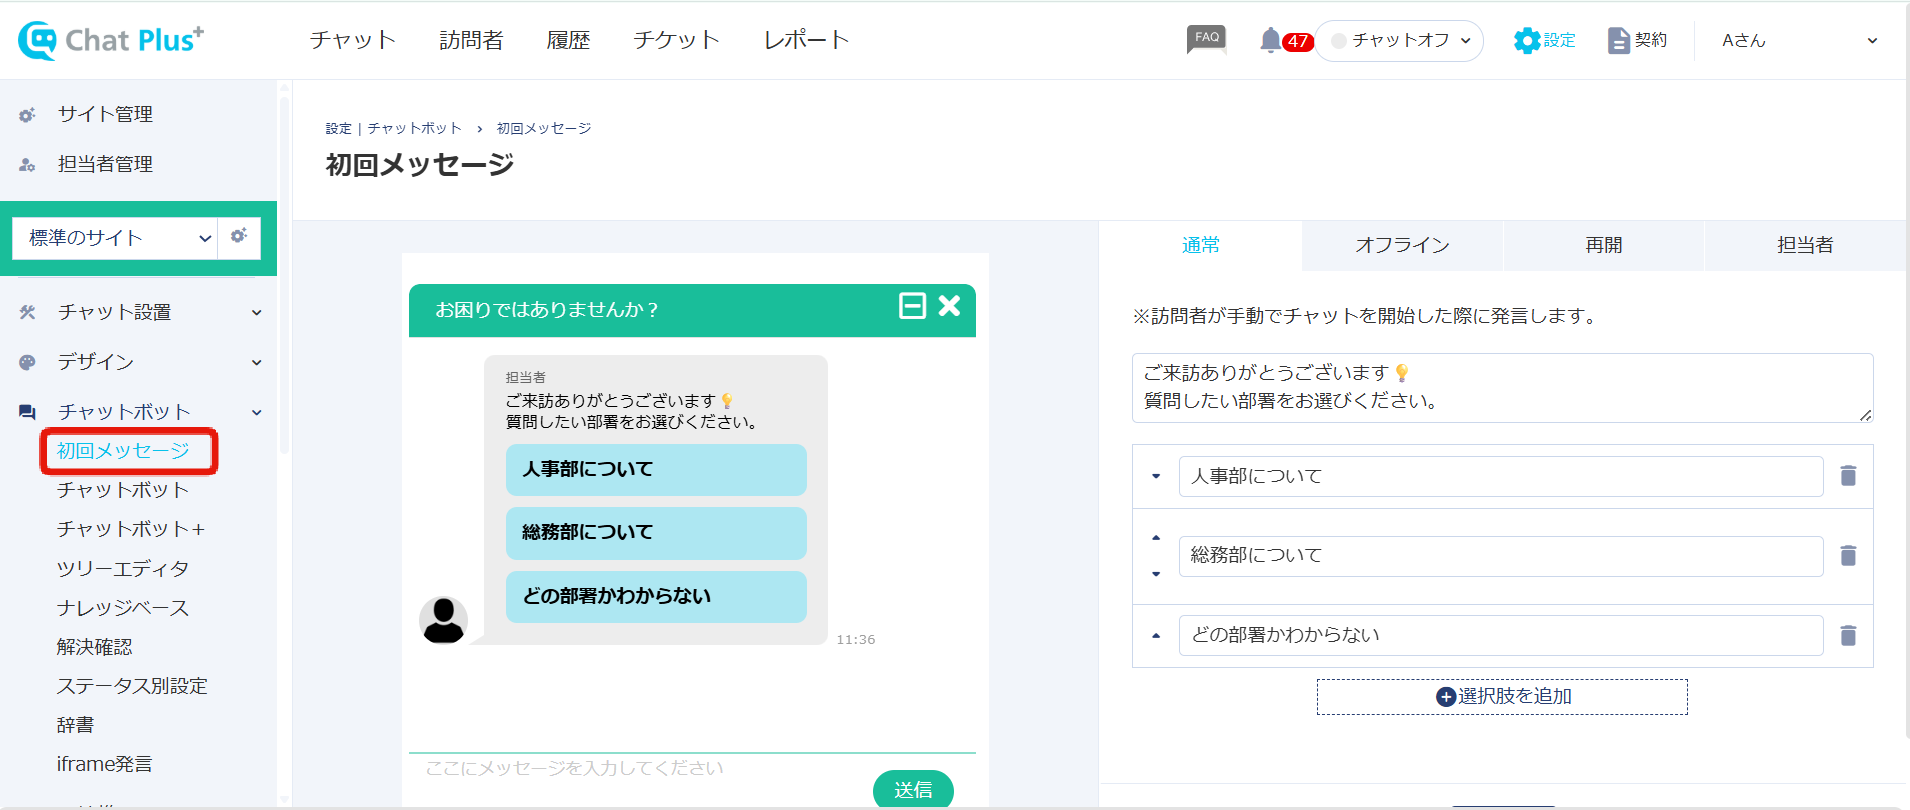Click sidebar vertical scrollbar

click(x=284, y=275)
